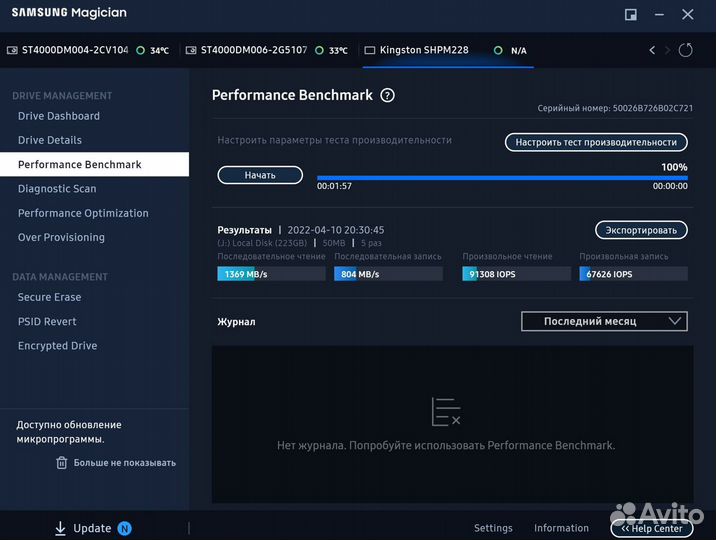The width and height of the screenshot is (716, 540).
Task: Open Performance Optimization in the sidebar
Action: tap(83, 213)
